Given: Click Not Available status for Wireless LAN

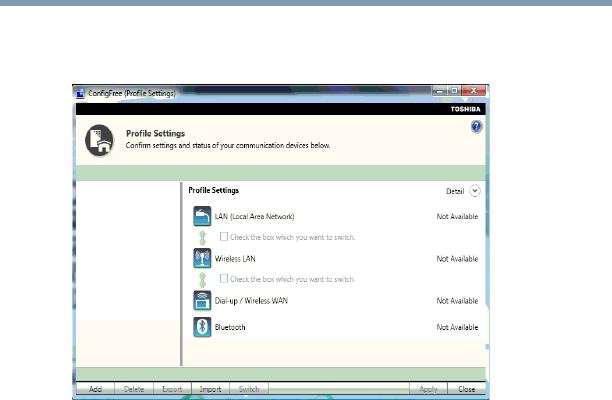Looking at the screenshot, I should coord(457,259).
